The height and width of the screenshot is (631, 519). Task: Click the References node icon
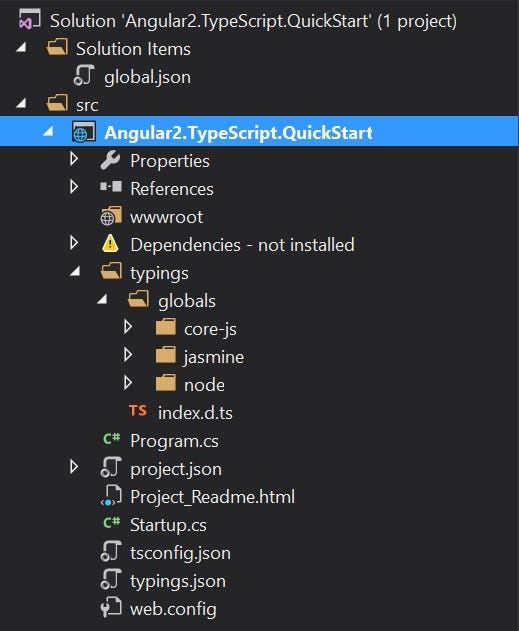111,187
